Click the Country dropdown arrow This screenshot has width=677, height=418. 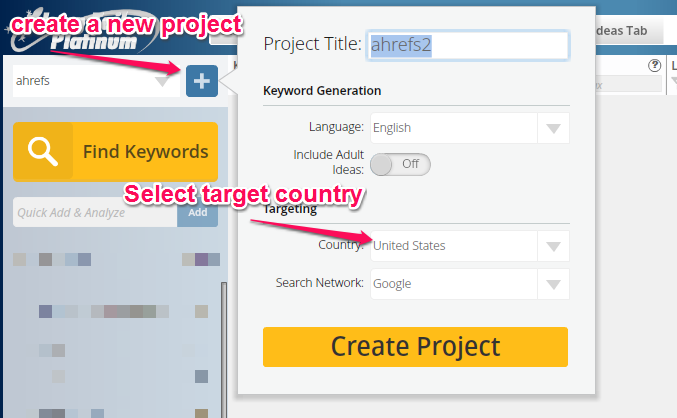point(553,246)
